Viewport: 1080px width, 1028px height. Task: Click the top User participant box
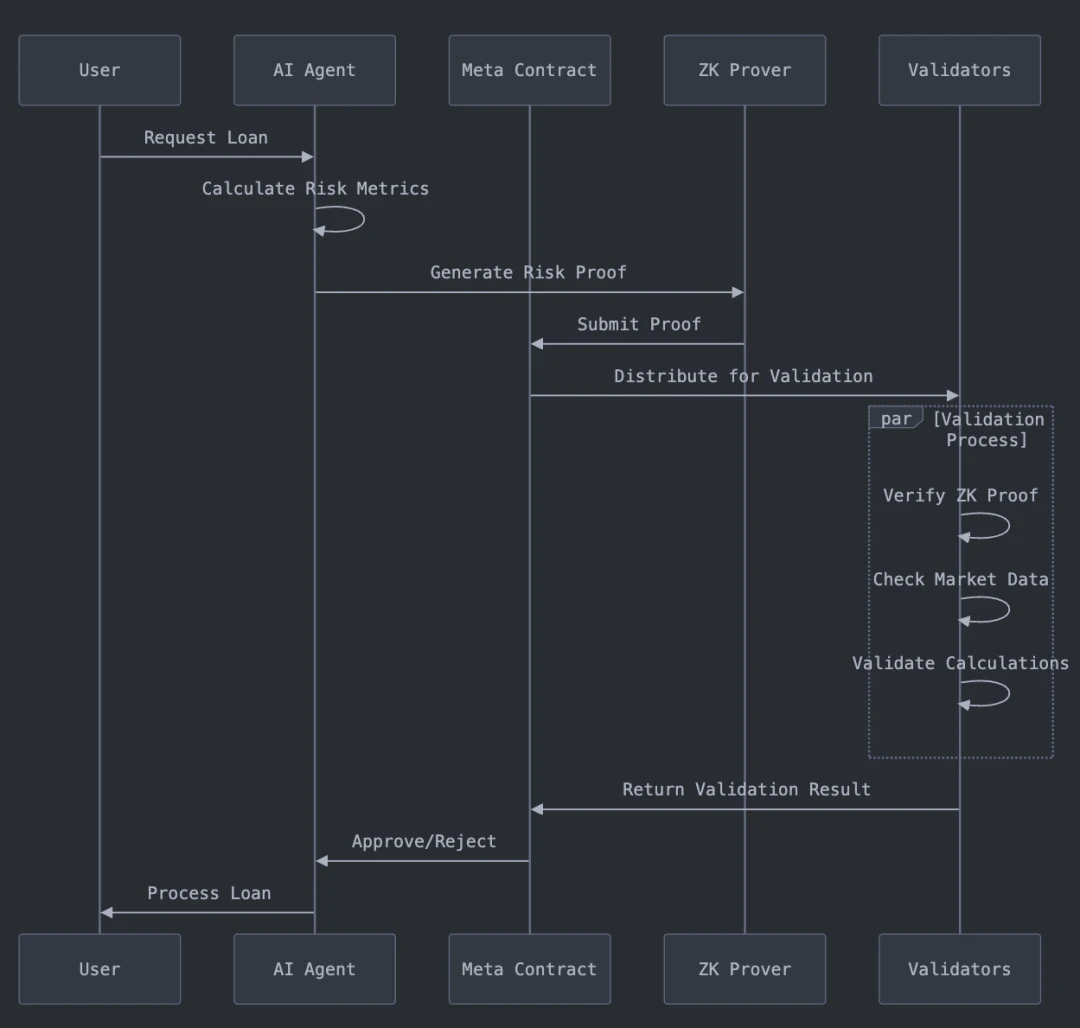tap(99, 70)
